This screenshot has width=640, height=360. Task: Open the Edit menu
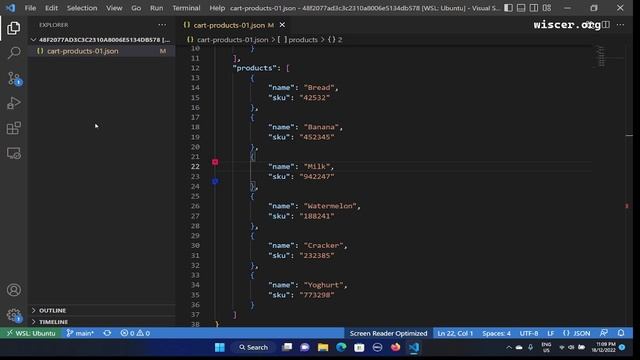click(51, 8)
